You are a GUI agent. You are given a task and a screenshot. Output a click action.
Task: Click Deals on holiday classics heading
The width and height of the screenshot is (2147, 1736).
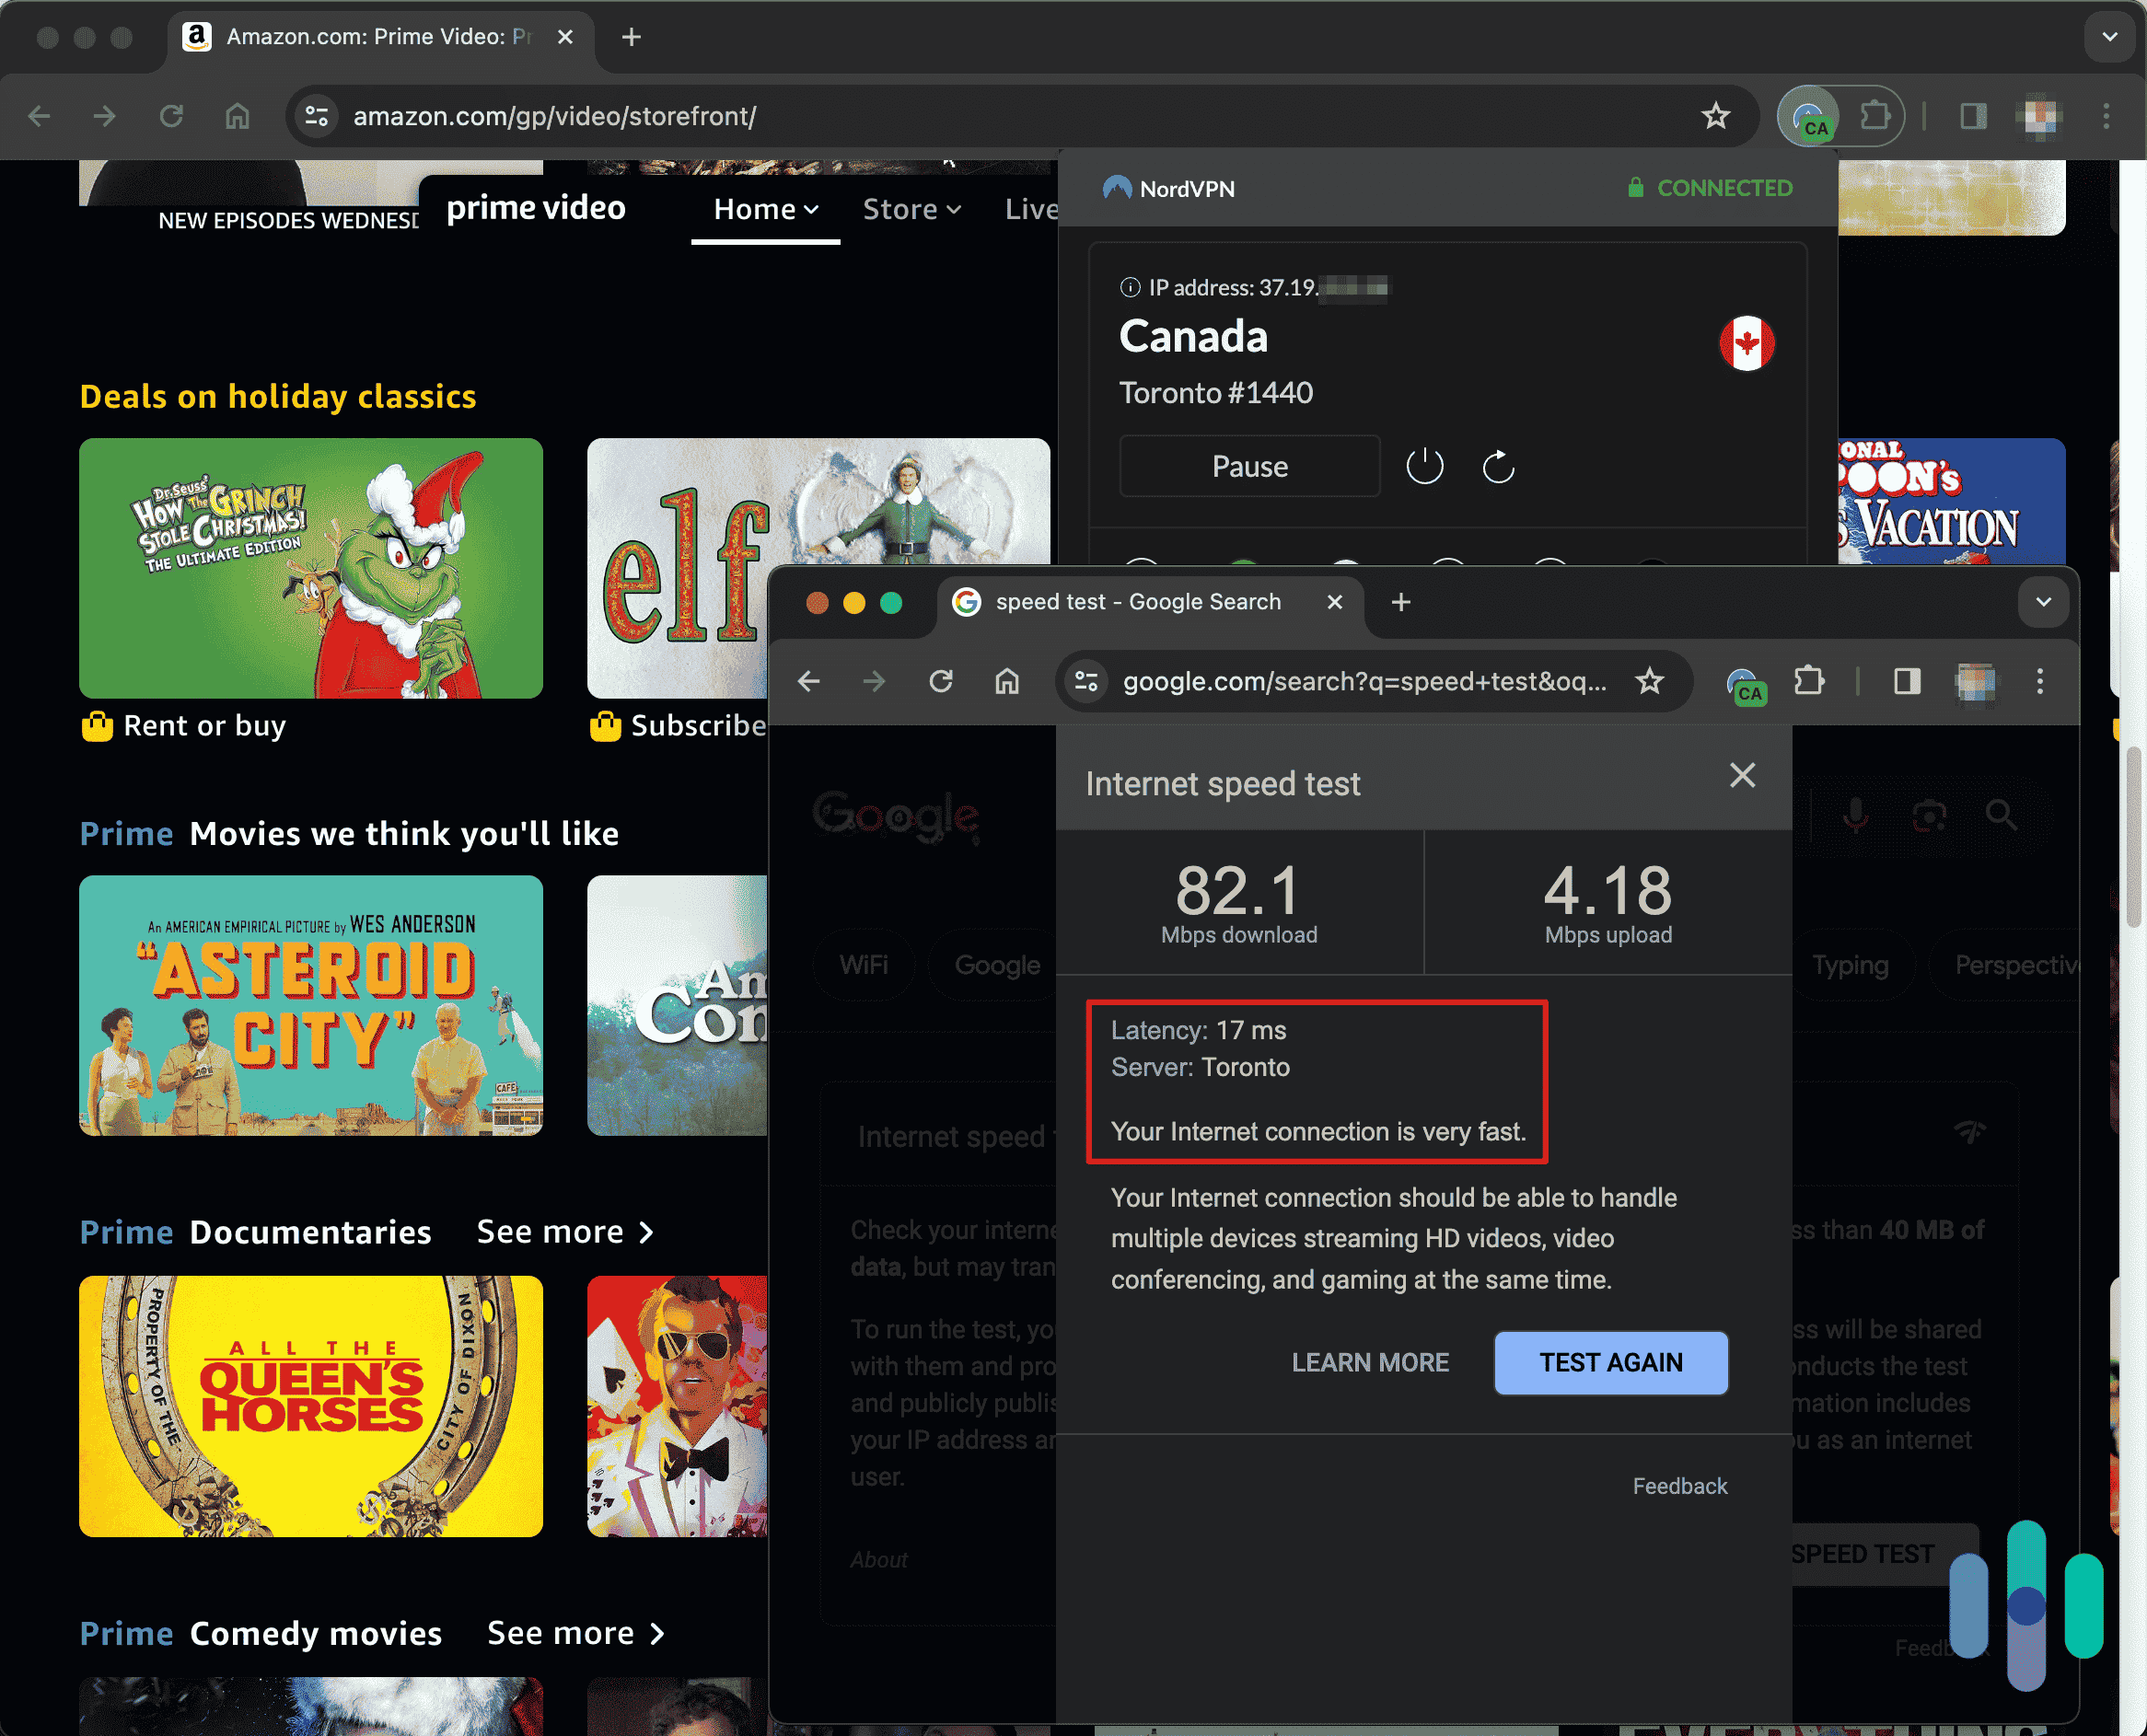[x=278, y=396]
